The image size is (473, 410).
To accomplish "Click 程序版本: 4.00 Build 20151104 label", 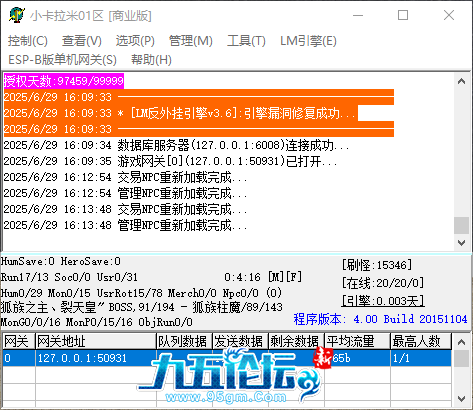I will [380, 319].
